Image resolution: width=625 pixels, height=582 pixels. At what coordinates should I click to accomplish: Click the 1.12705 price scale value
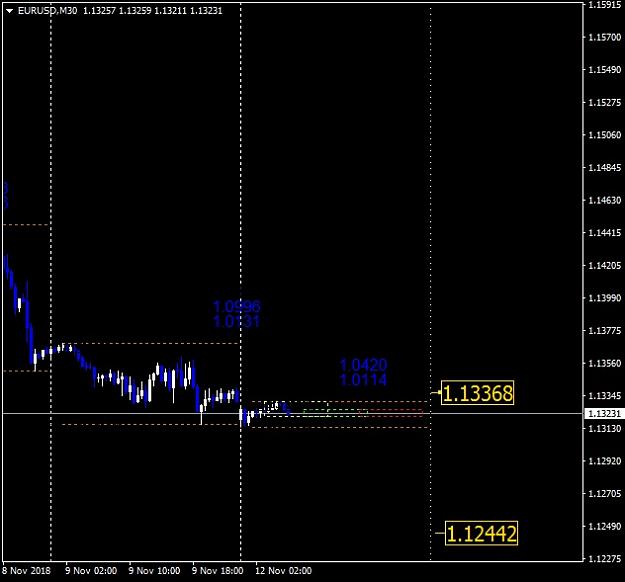[x=605, y=494]
